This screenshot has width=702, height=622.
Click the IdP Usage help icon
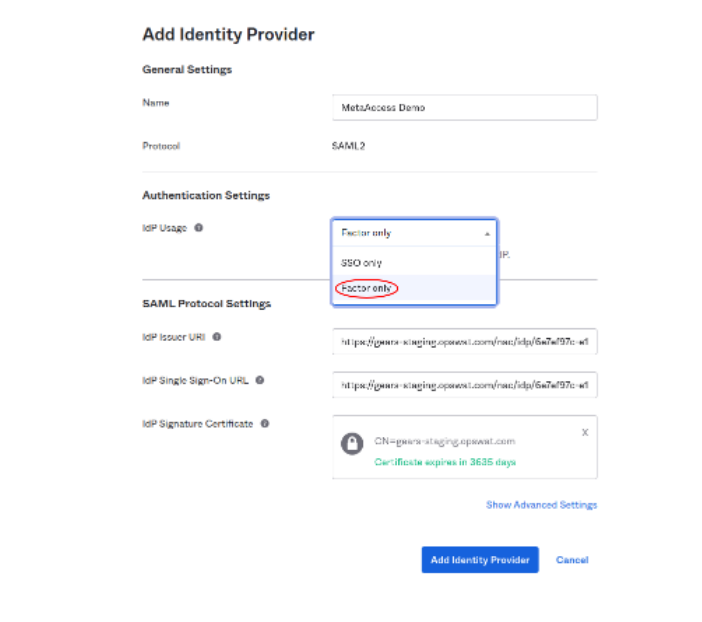pyautogui.click(x=198, y=228)
